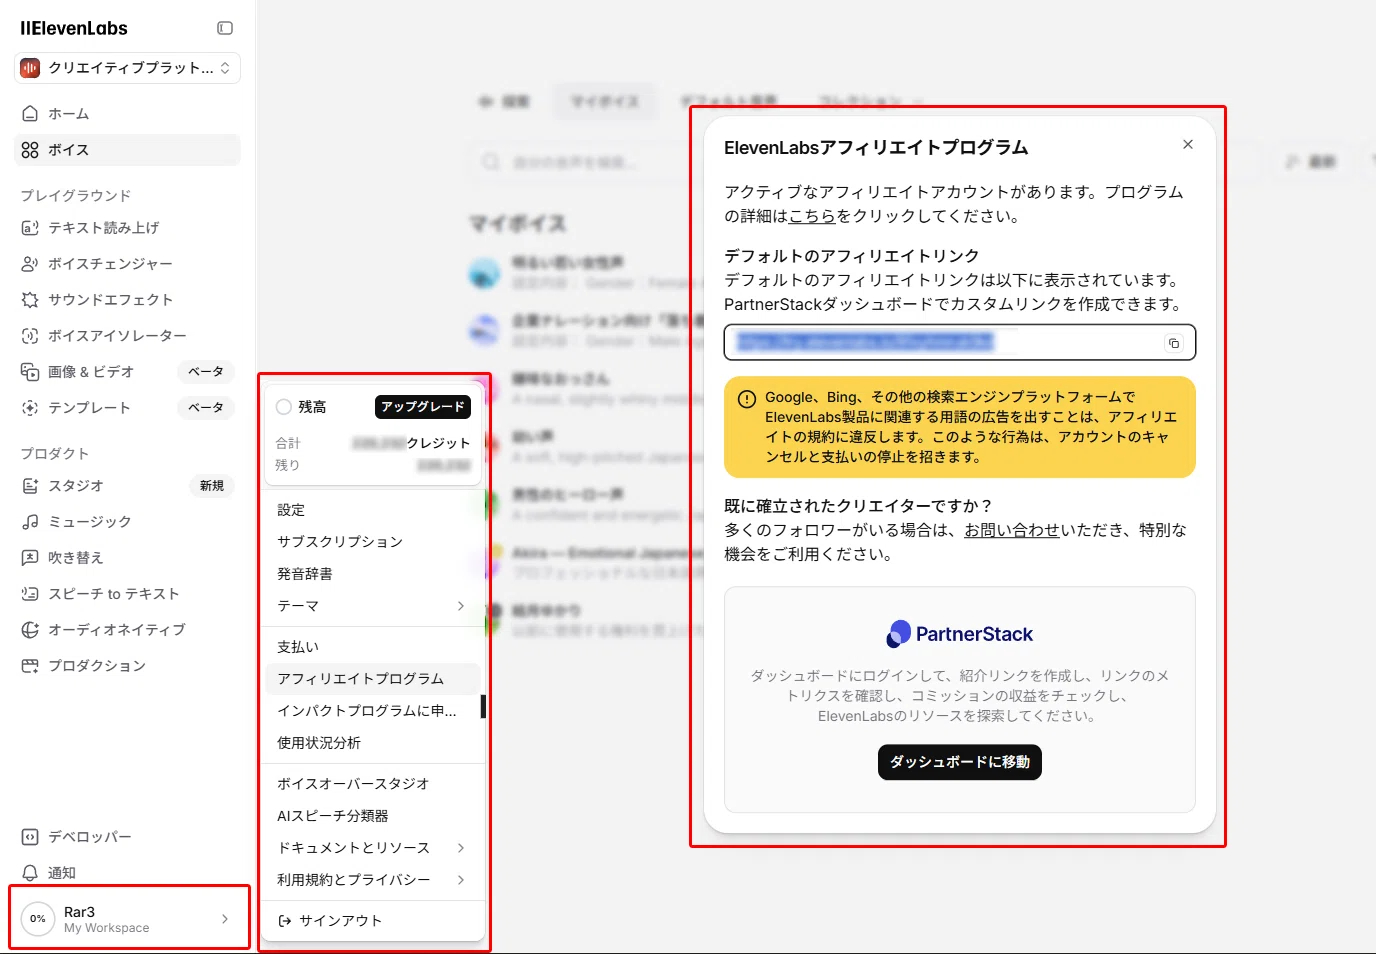Screen dimensions: 1376x954
Task: Click the affiliate link text field
Action: (x=960, y=342)
